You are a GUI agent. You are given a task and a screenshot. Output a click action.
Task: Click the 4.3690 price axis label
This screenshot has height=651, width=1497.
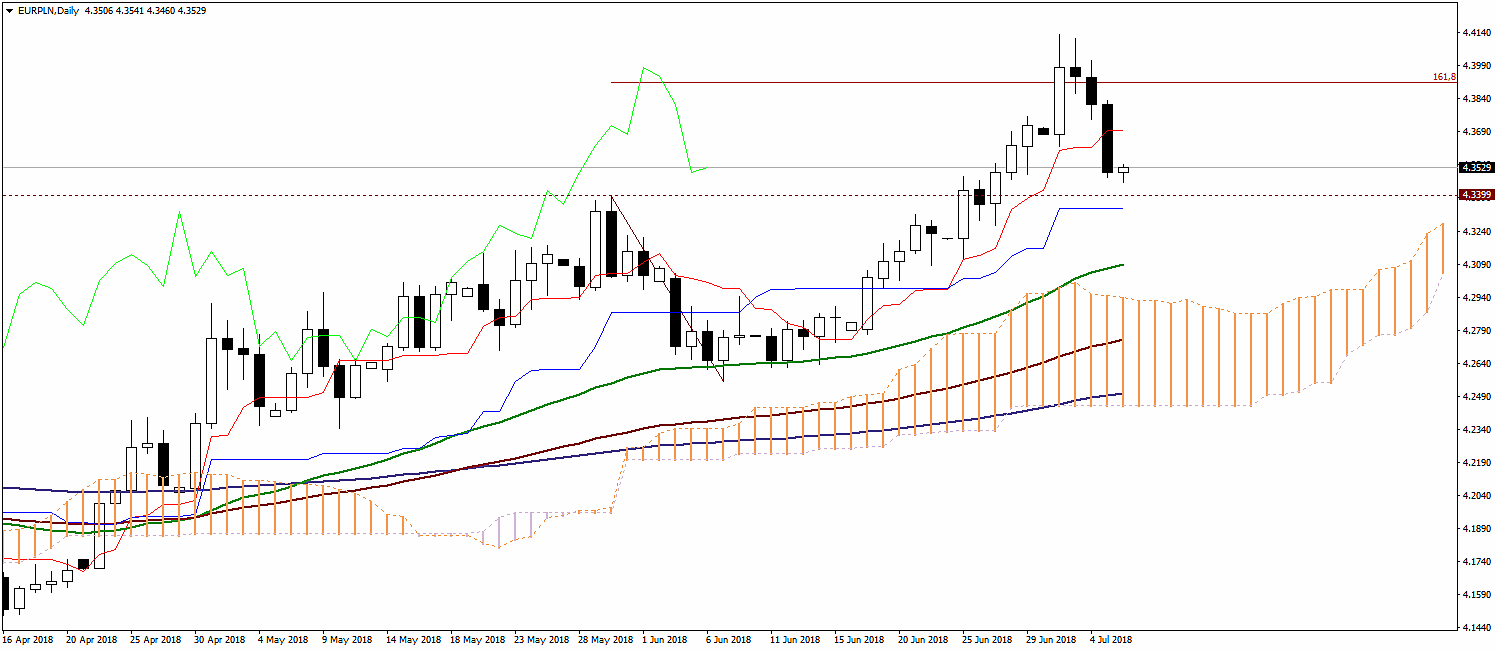tap(1475, 132)
